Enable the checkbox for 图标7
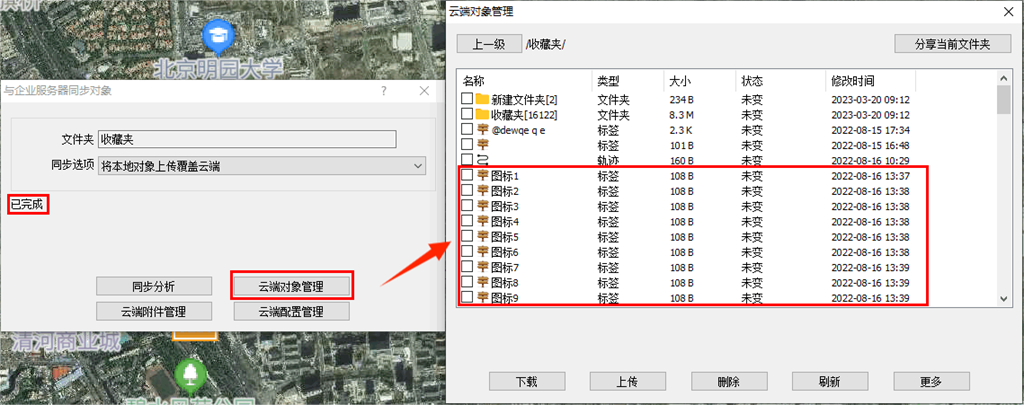This screenshot has height=405, width=1024. 467,268
